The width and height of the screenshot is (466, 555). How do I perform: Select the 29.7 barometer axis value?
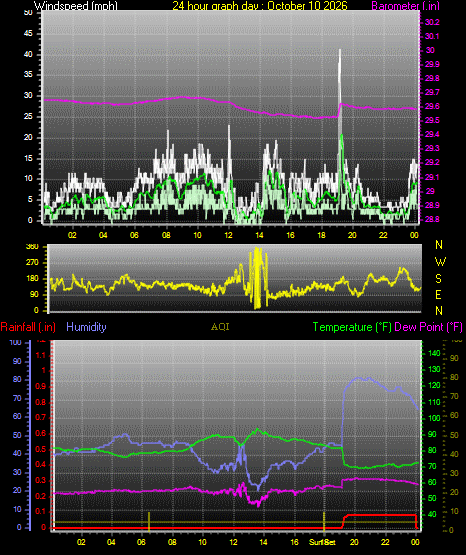(x=432, y=92)
